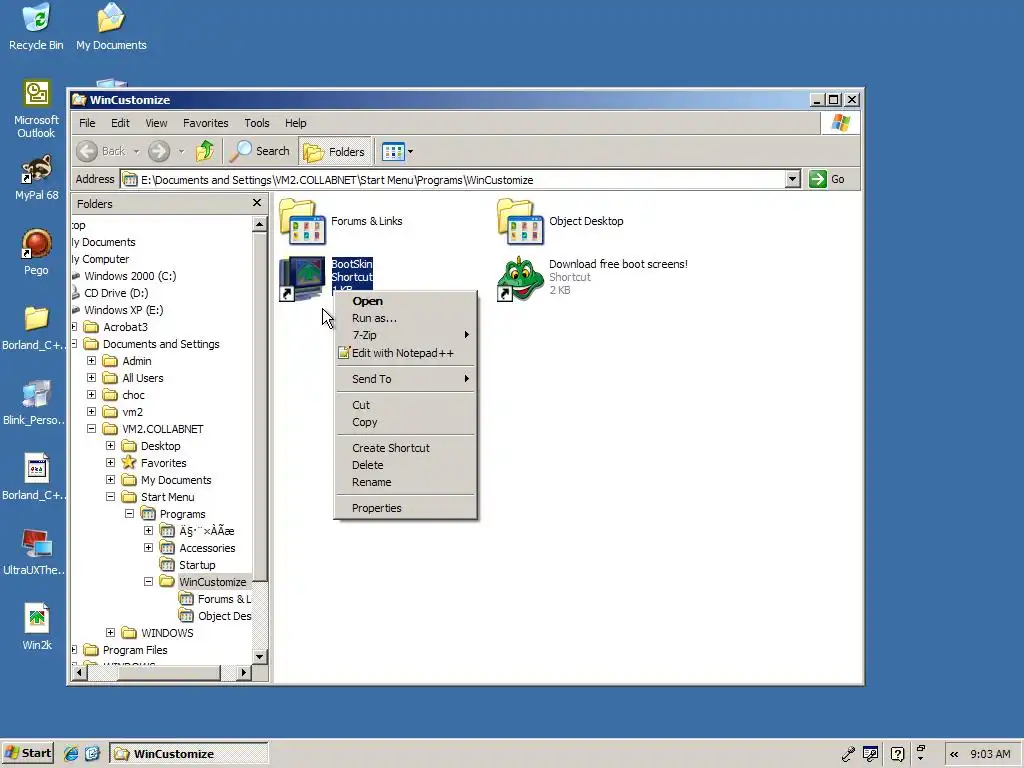Open the Borland_C+.. folder icon on the desktop
This screenshot has height=768, width=1024.
tap(34, 327)
